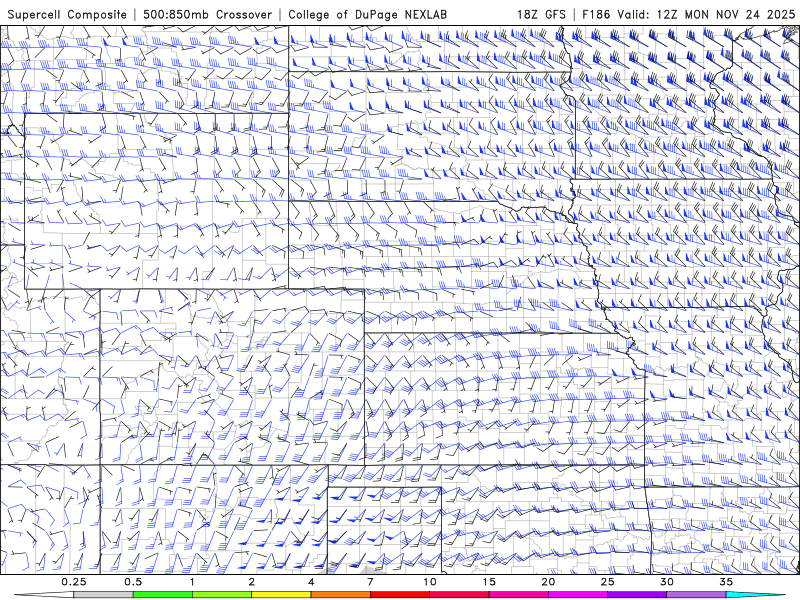Click the legend label '2'

click(x=252, y=582)
